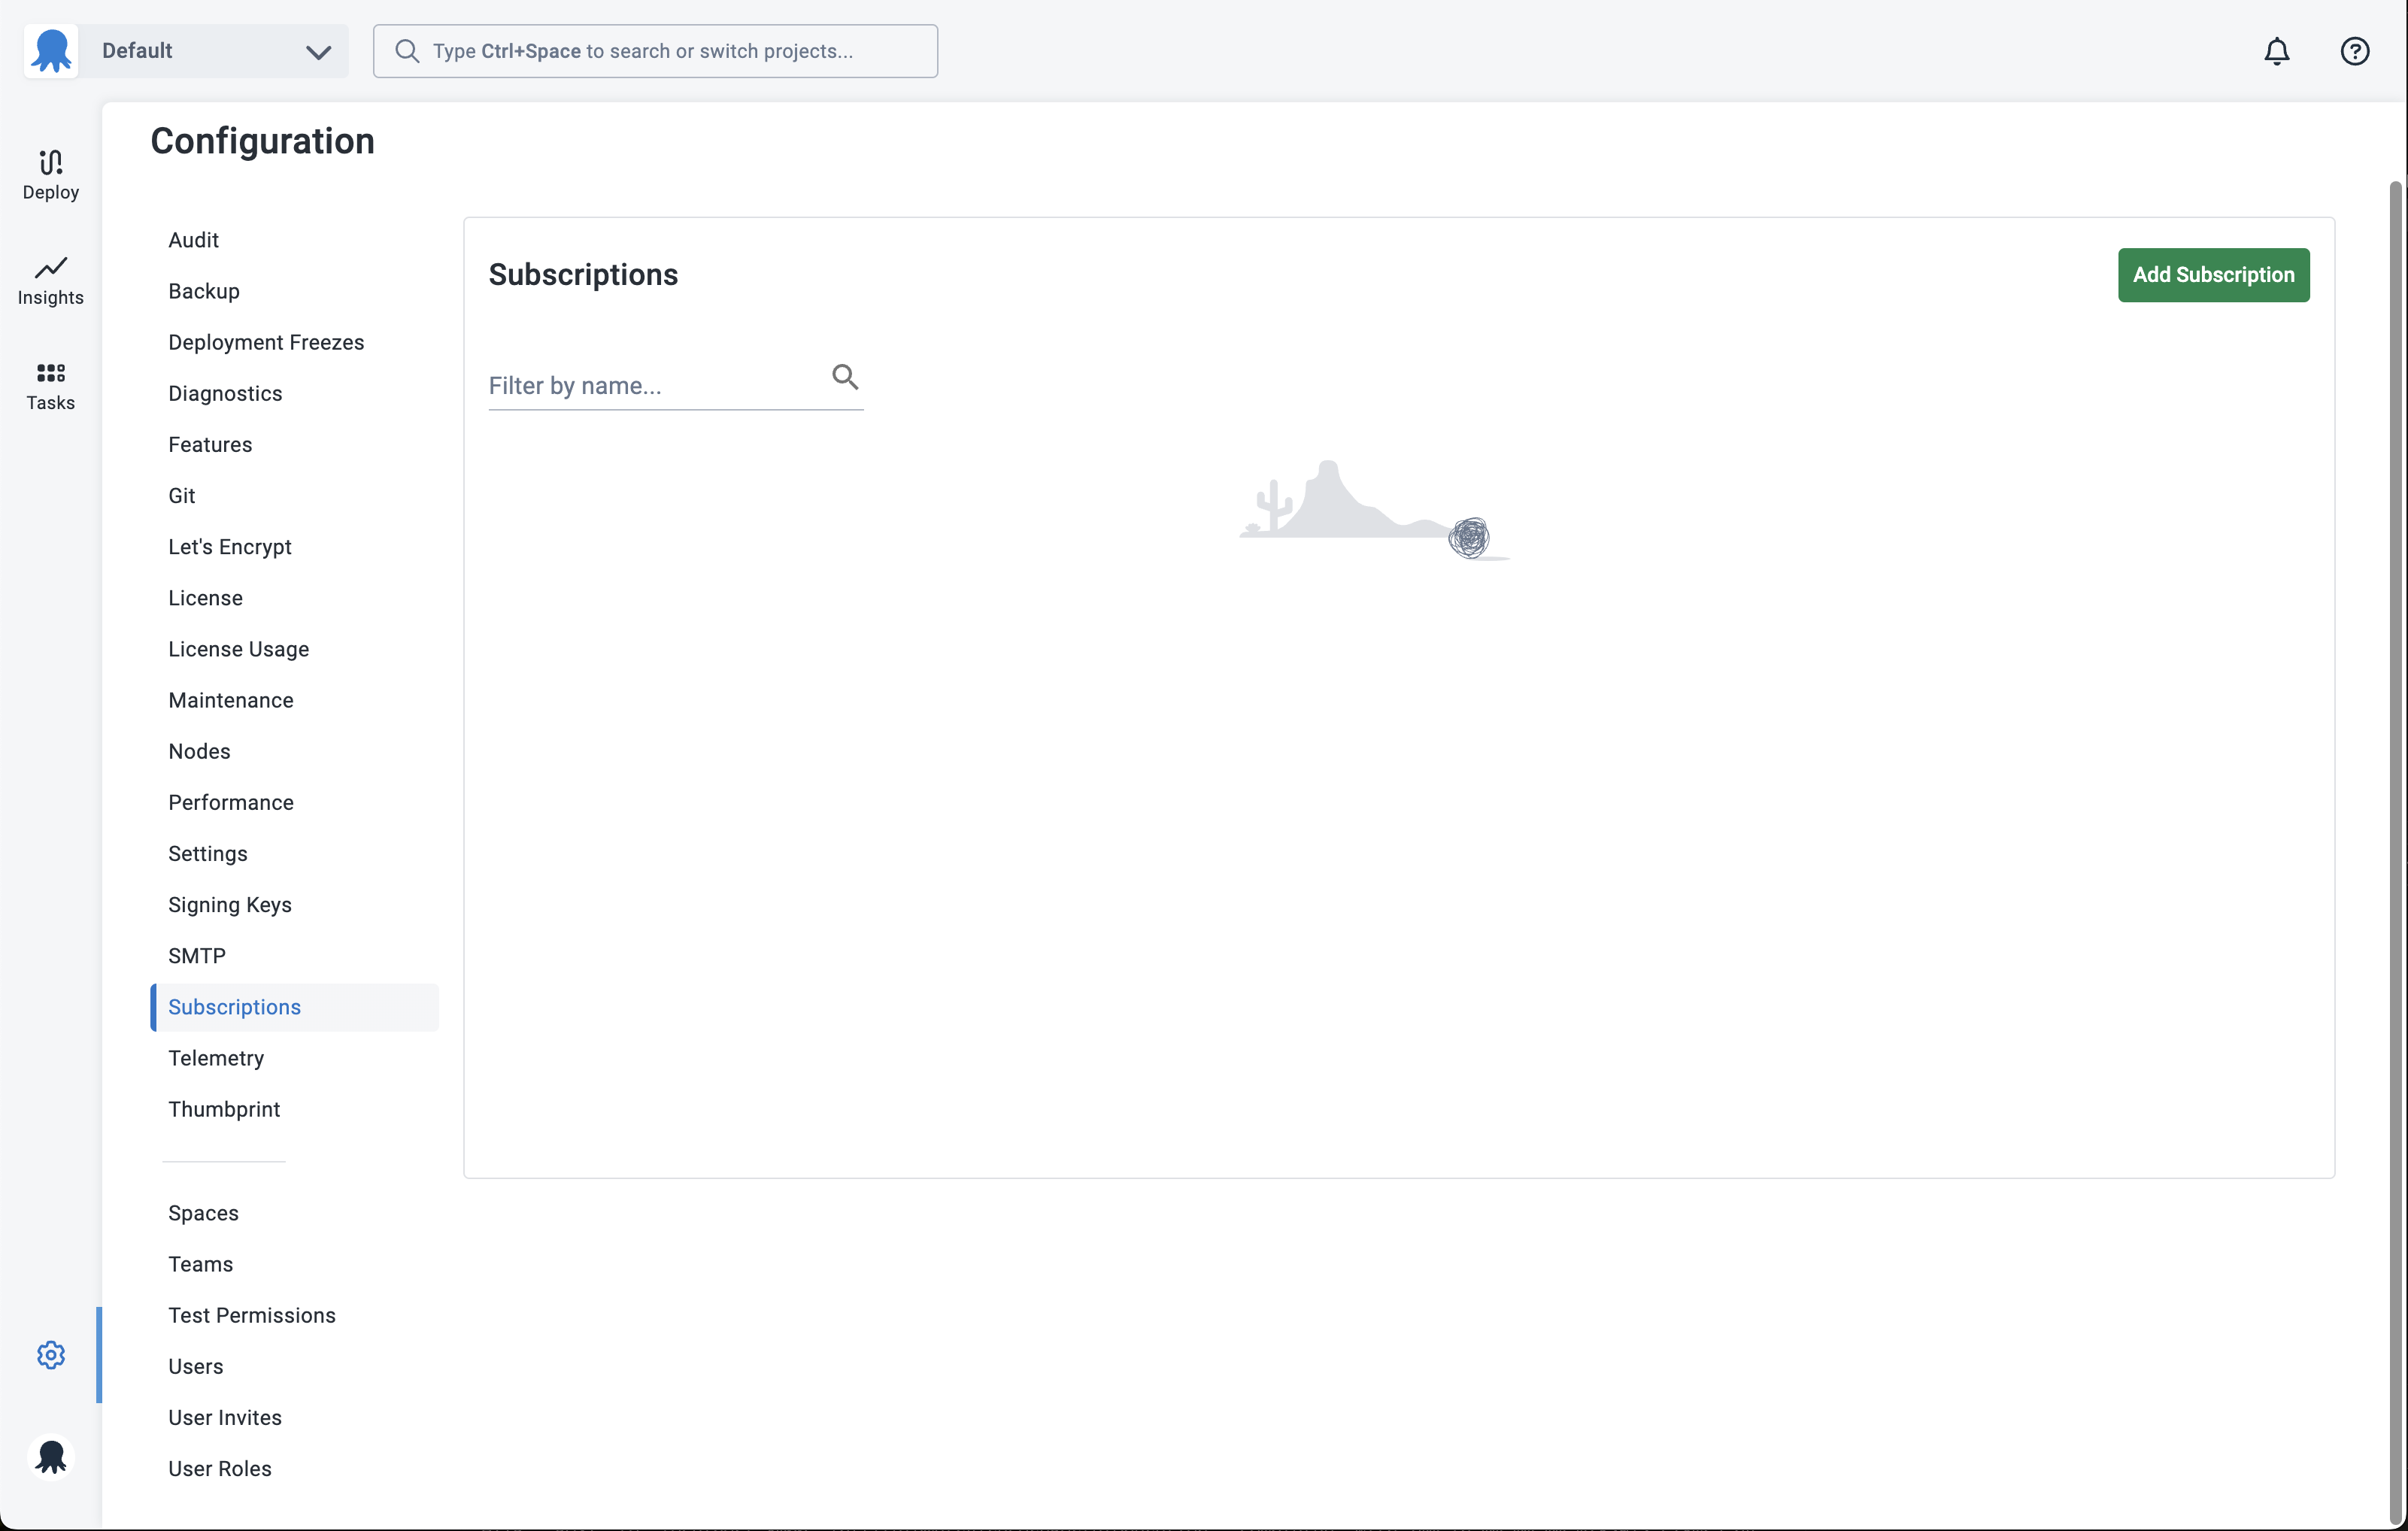The width and height of the screenshot is (2408, 1531).
Task: Open the help question mark
Action: (x=2355, y=51)
